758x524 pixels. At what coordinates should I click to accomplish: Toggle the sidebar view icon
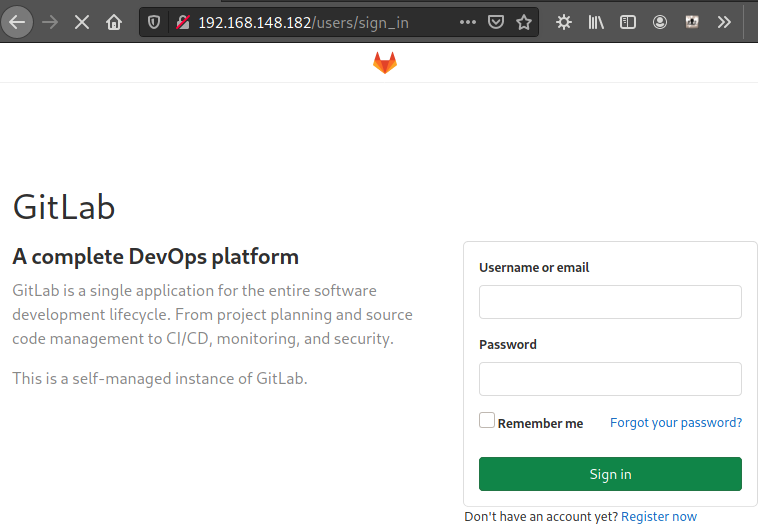point(627,22)
